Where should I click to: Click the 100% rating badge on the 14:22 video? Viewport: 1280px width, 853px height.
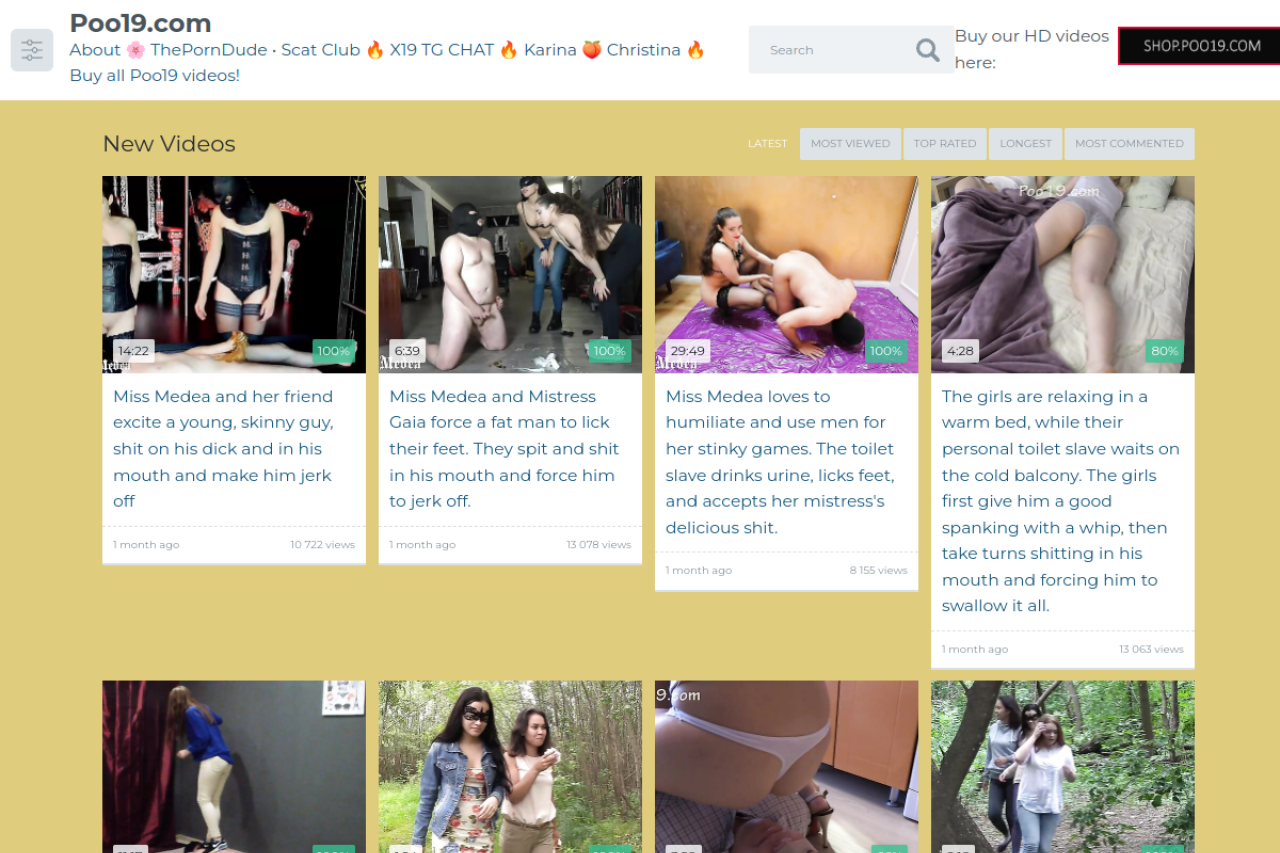coord(333,351)
